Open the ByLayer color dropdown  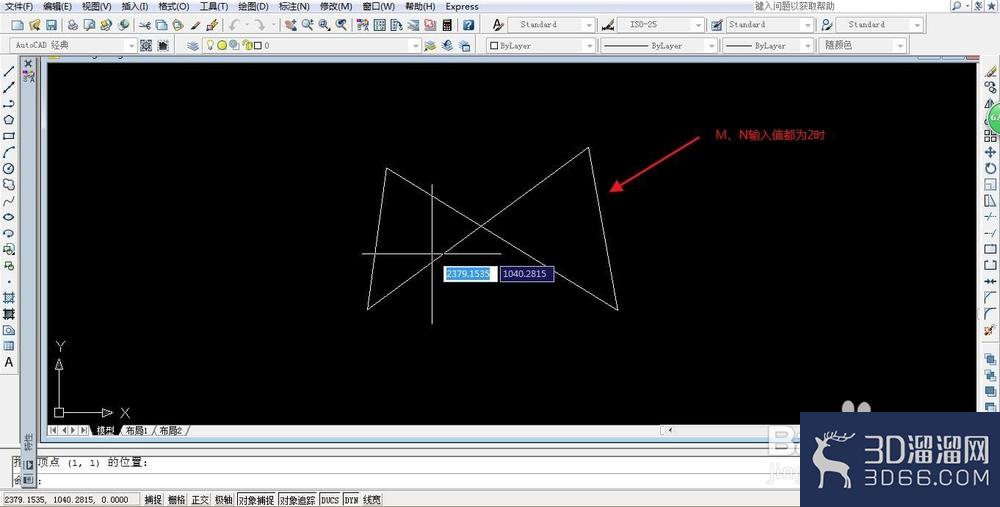541,45
